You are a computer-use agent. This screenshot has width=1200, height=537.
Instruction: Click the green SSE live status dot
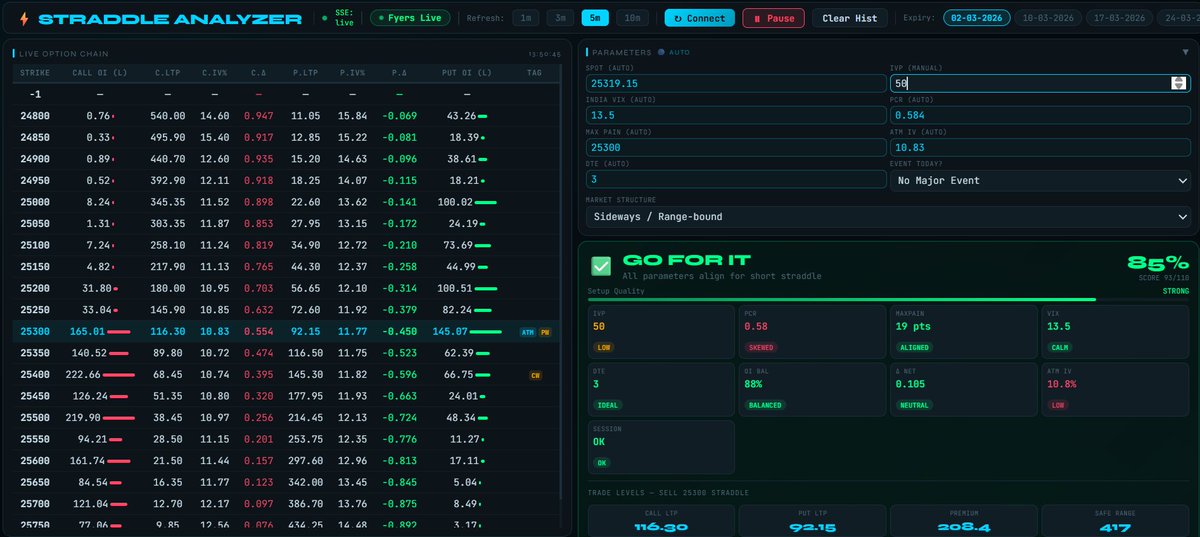pos(324,18)
